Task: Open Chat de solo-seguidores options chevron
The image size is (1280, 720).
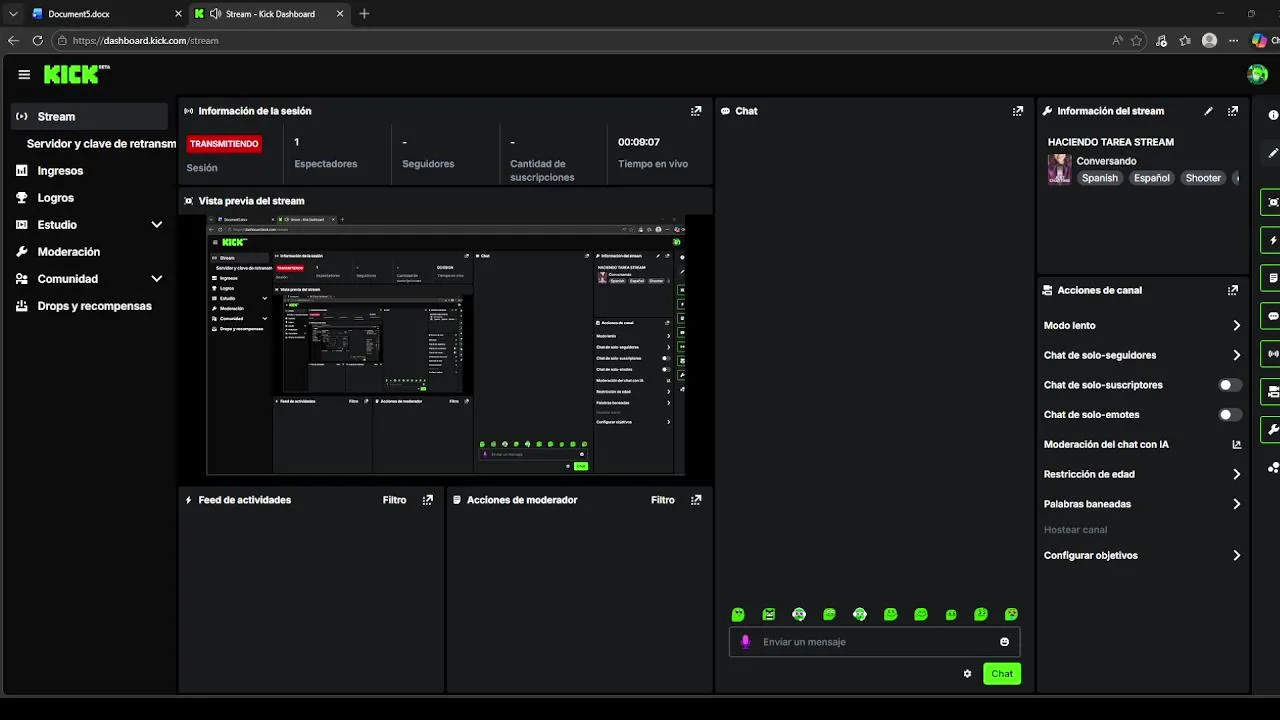Action: click(x=1237, y=355)
